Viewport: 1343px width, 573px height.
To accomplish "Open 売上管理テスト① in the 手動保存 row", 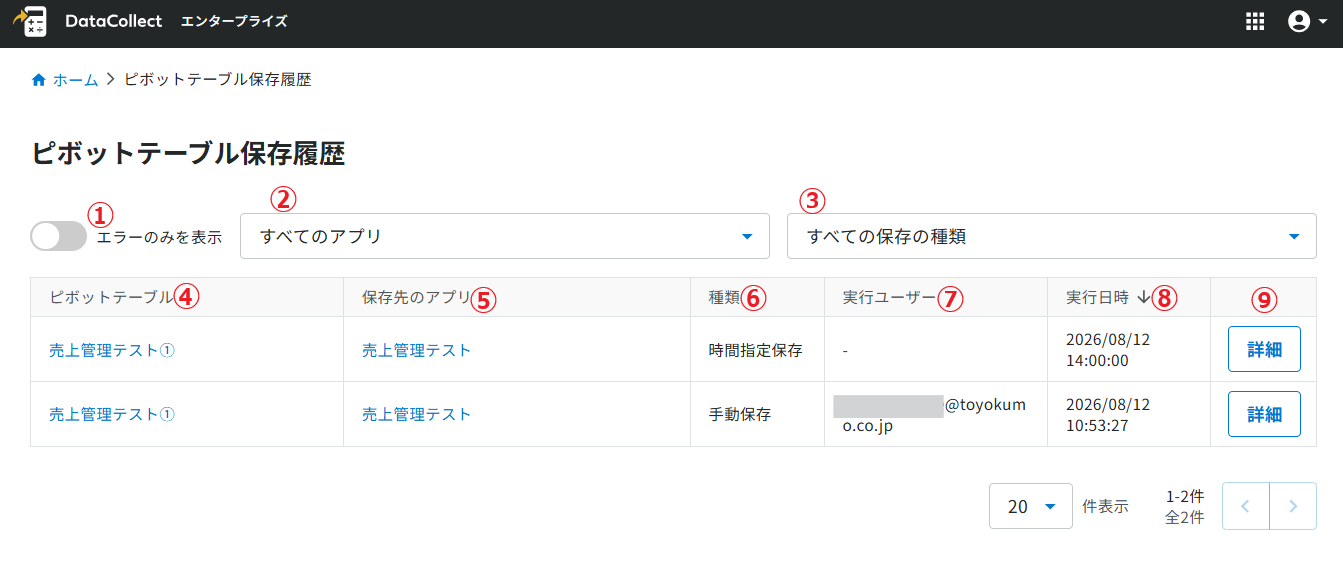I will [112, 414].
